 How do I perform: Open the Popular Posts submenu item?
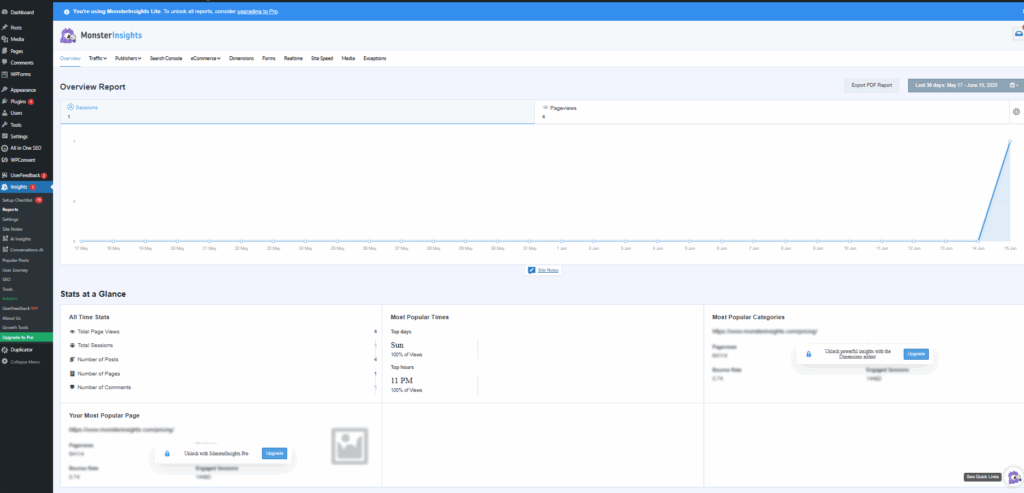tap(16, 260)
